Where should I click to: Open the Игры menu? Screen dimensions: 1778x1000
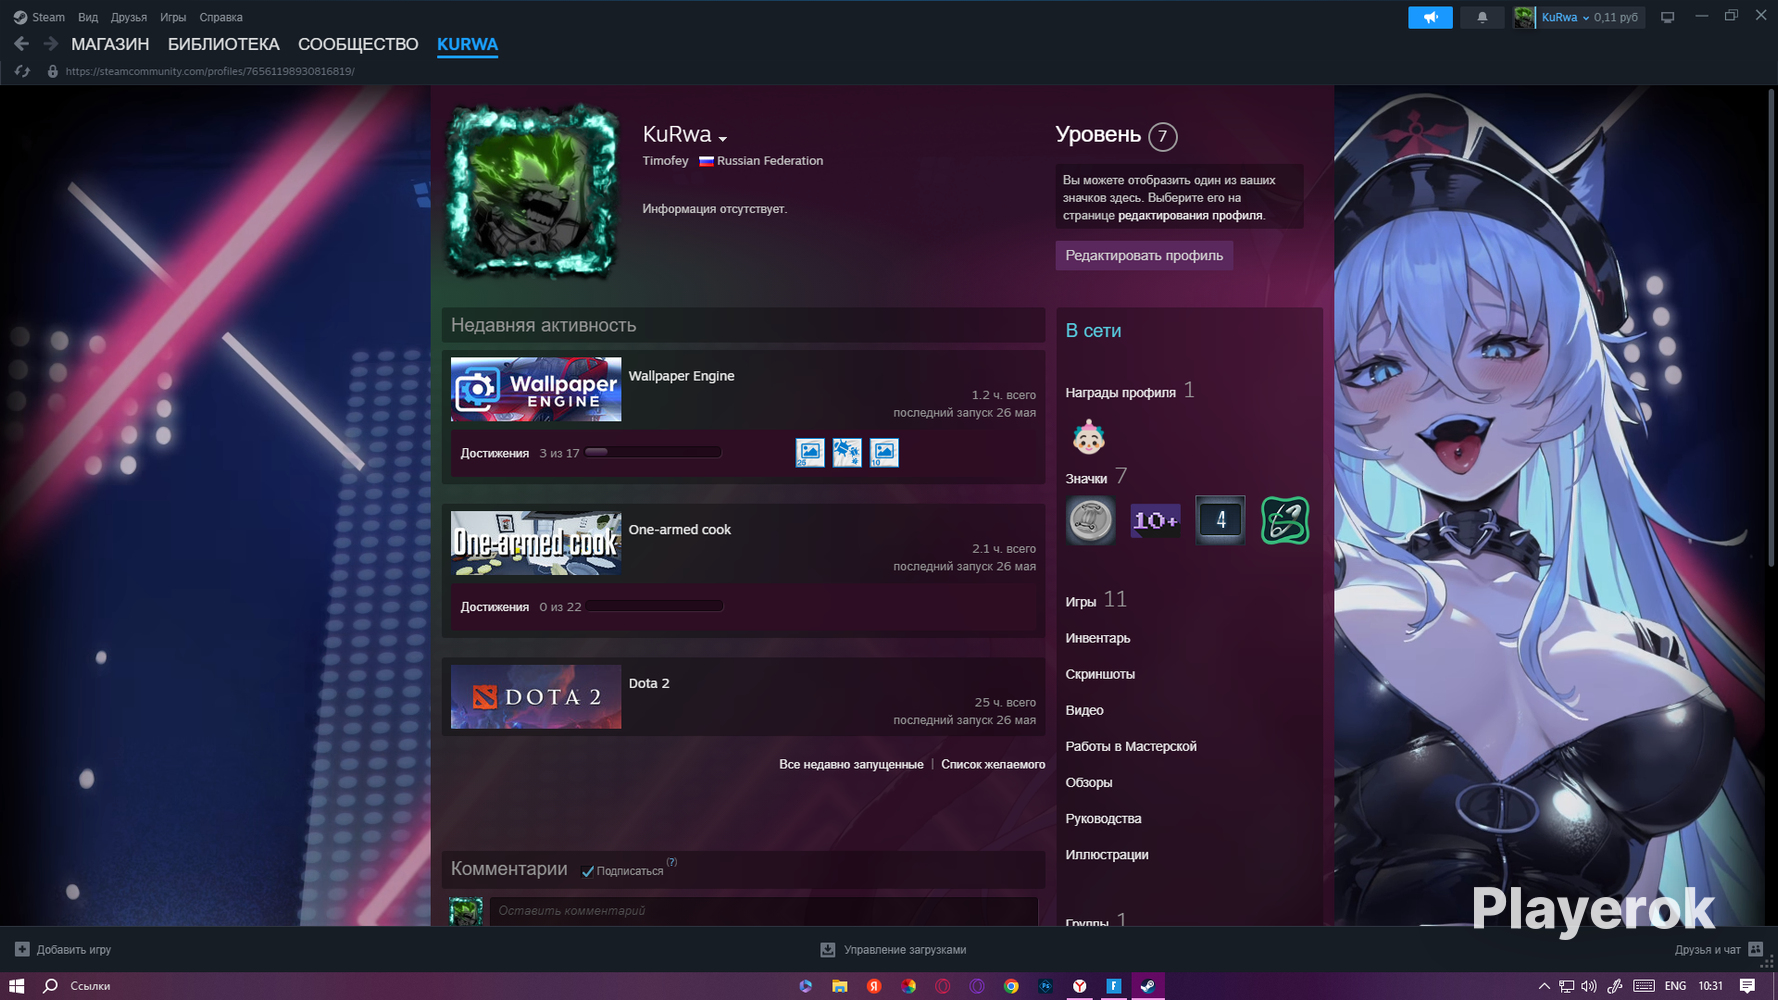[x=173, y=17]
